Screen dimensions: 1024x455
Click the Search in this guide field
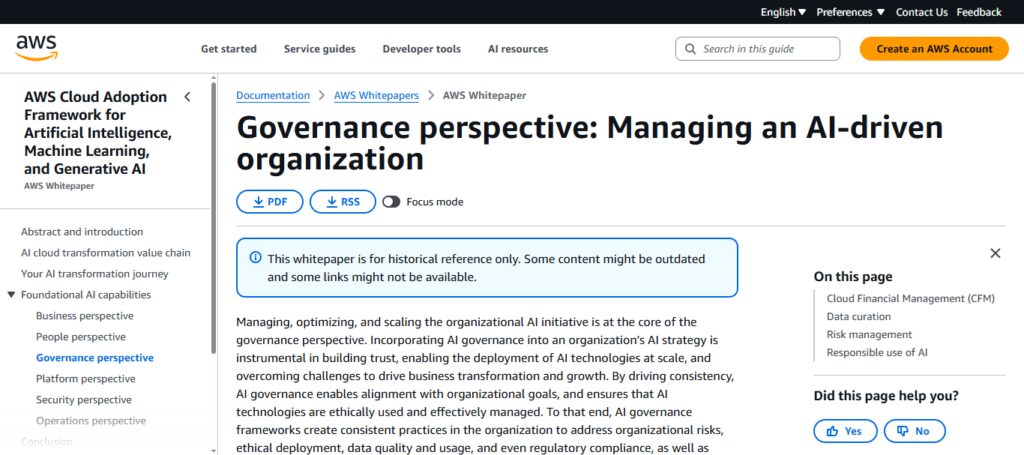coord(758,49)
